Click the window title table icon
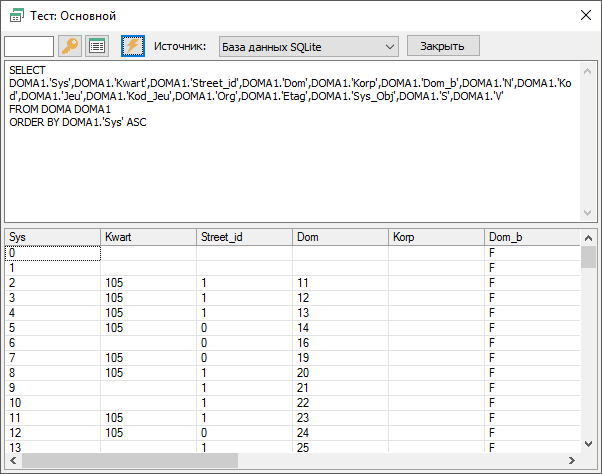This screenshot has height=474, width=602. coord(17,16)
